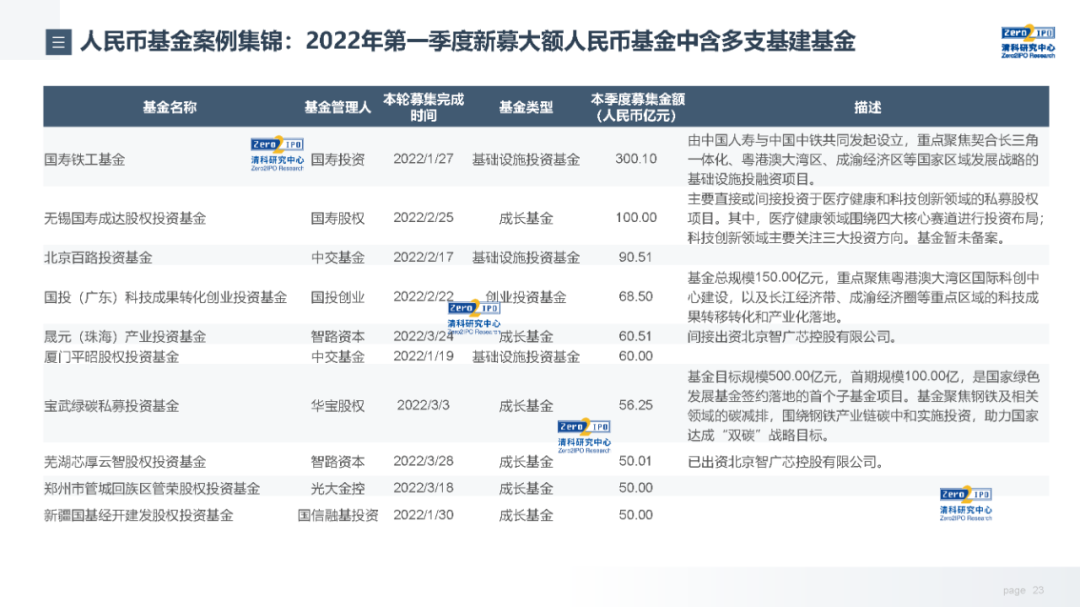Select the fund name 国寿铁工基金
1080x607 pixels.
tap(85, 160)
